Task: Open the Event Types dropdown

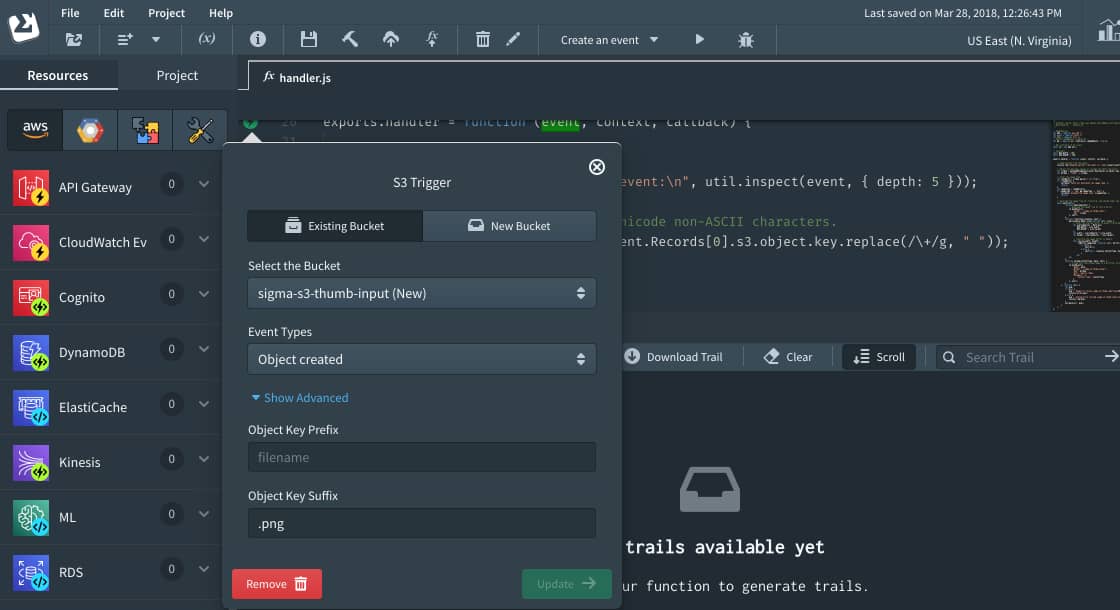Action: pyautogui.click(x=421, y=359)
